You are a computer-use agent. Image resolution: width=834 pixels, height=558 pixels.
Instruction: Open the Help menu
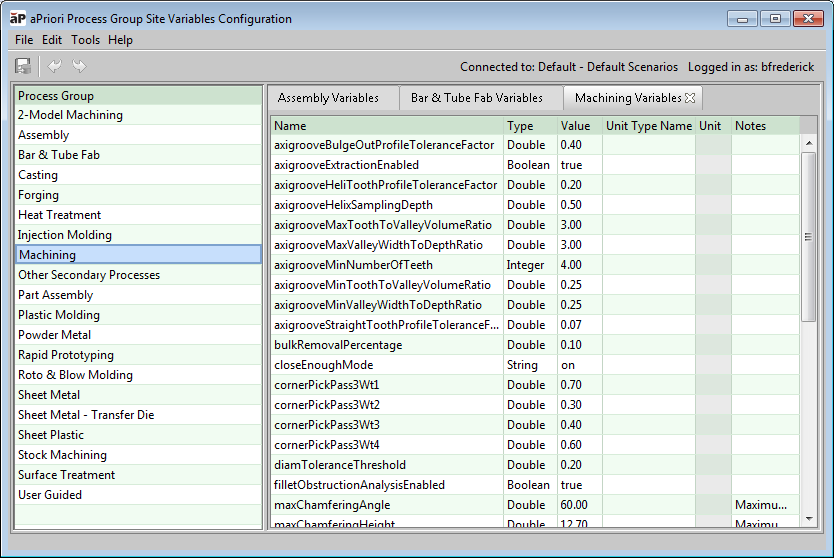(120, 40)
